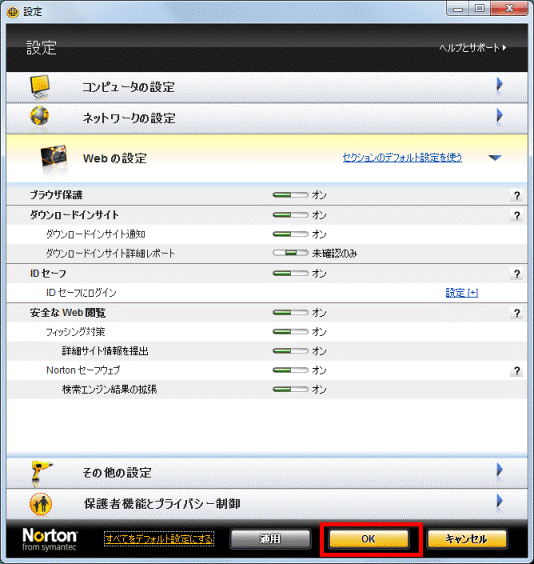534x564 pixels.
Task: Adjust ダウンロードインサイト詳細レポート slider
Action: (290, 253)
